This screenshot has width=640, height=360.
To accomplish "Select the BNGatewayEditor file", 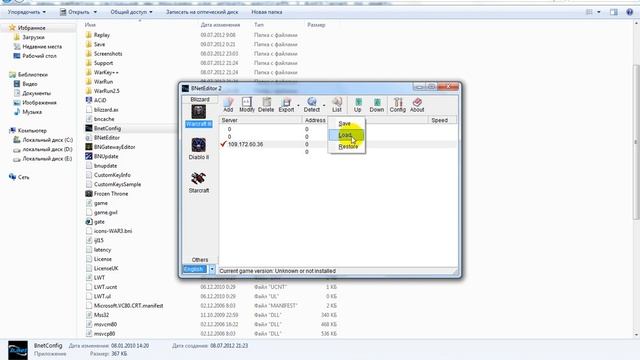I will 114,147.
